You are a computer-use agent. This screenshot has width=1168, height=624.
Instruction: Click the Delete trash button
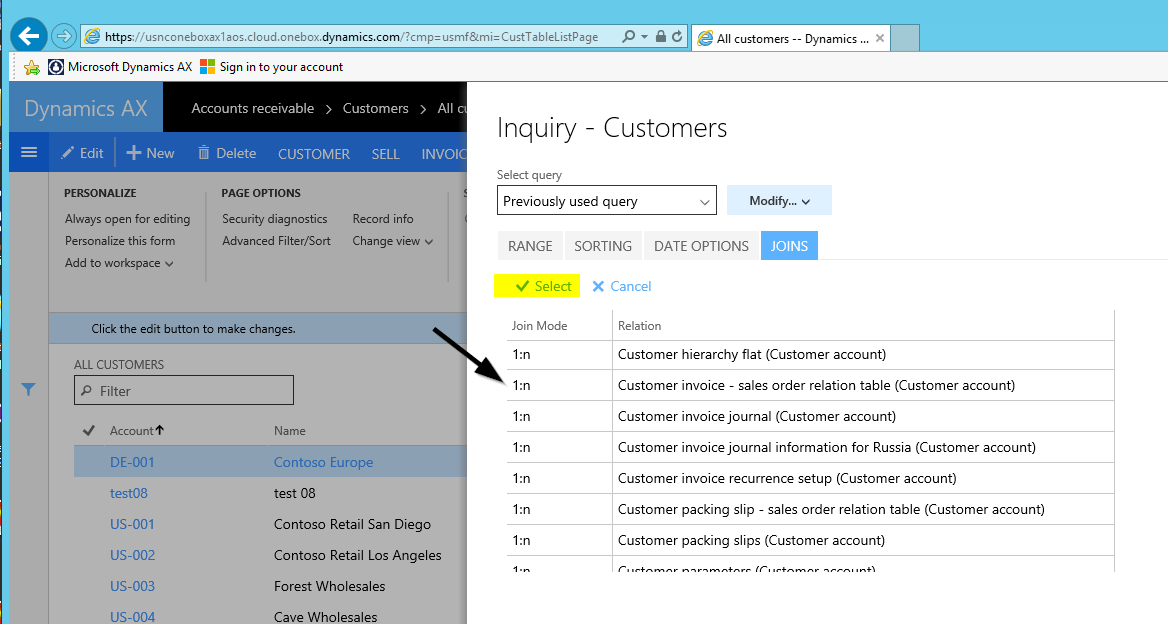tap(227, 153)
